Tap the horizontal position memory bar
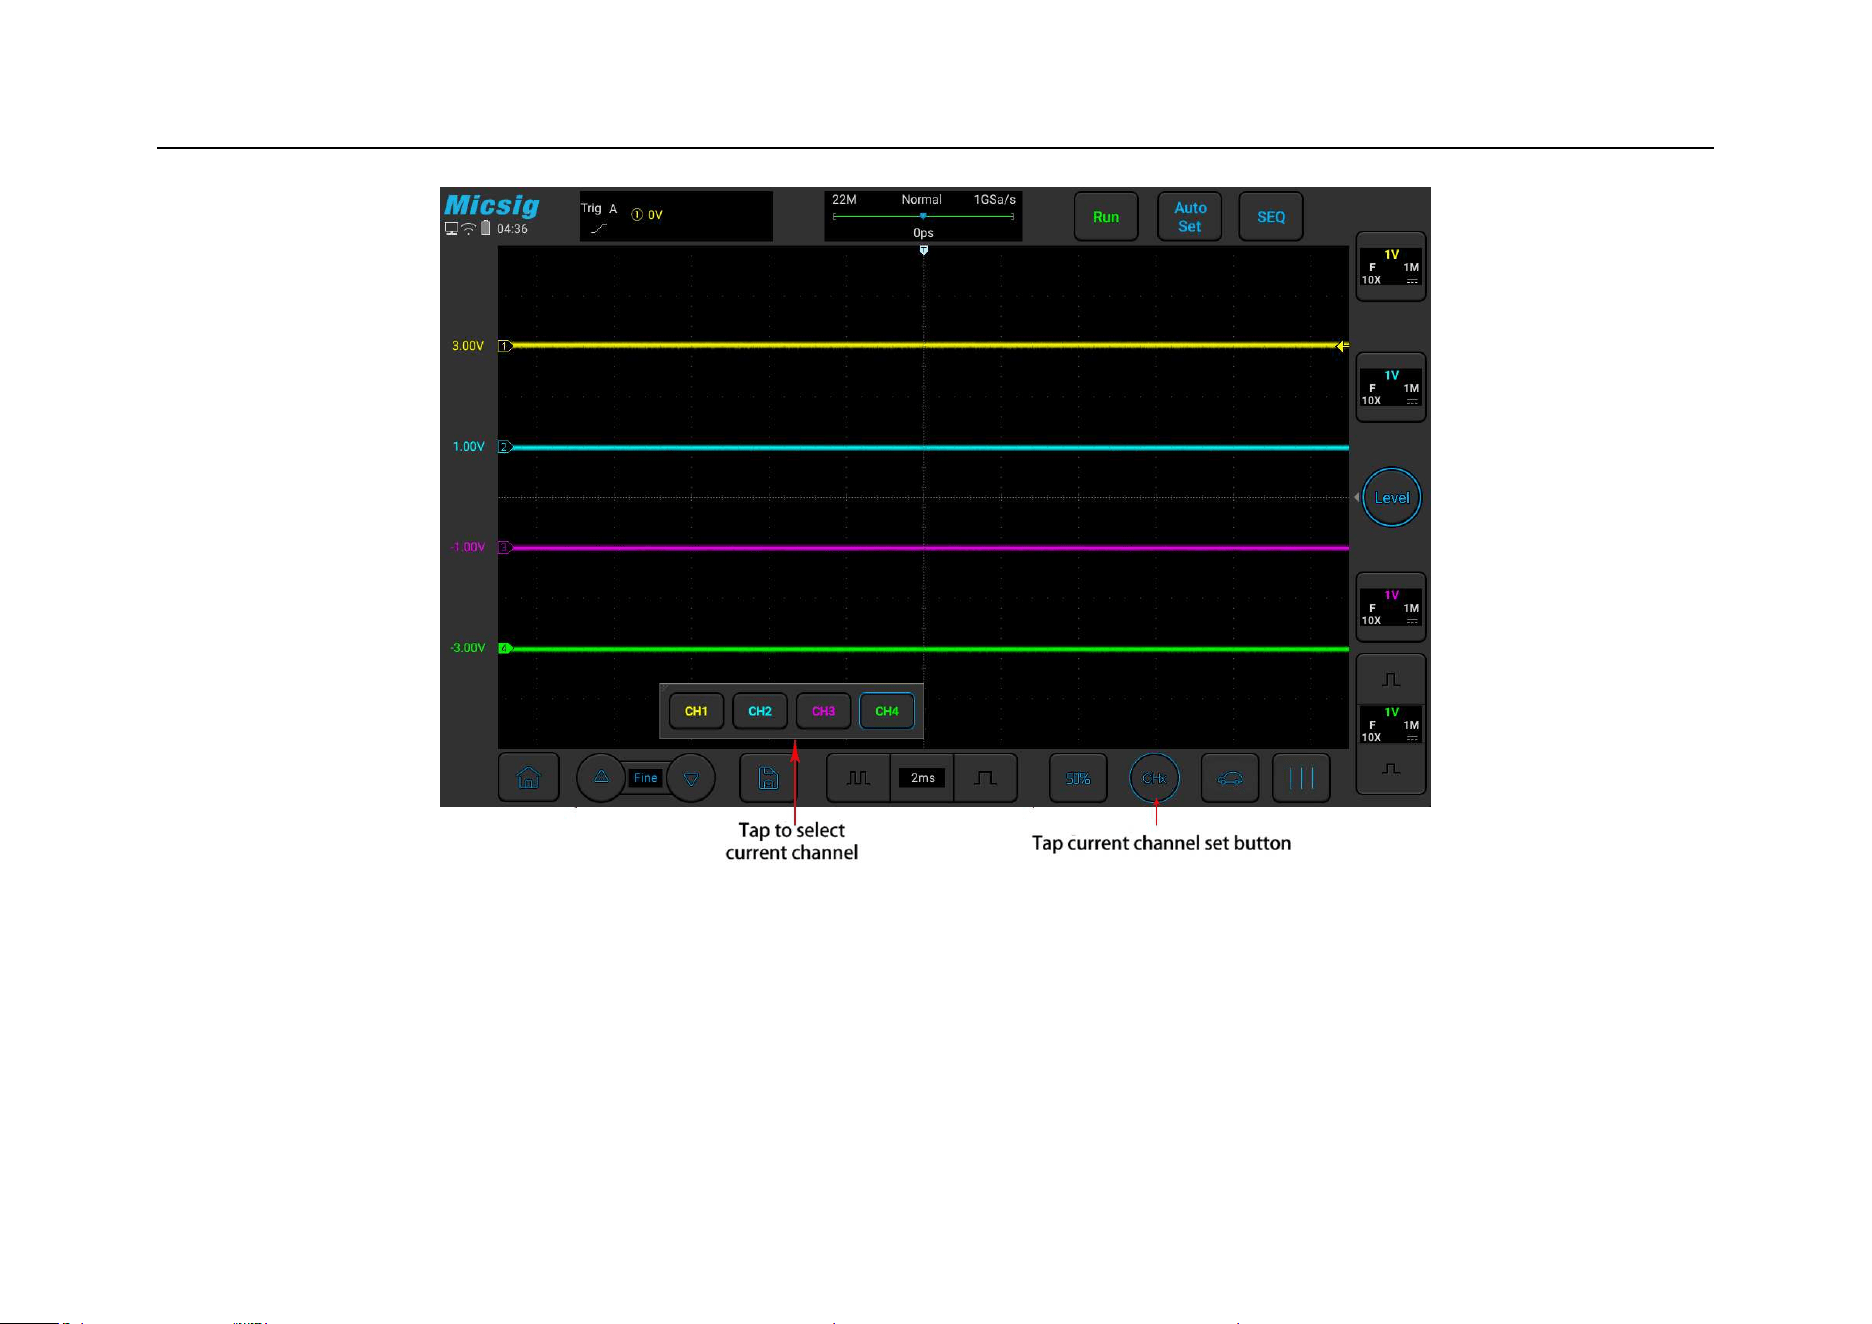Viewport: 1872px width, 1324px height. click(x=923, y=216)
